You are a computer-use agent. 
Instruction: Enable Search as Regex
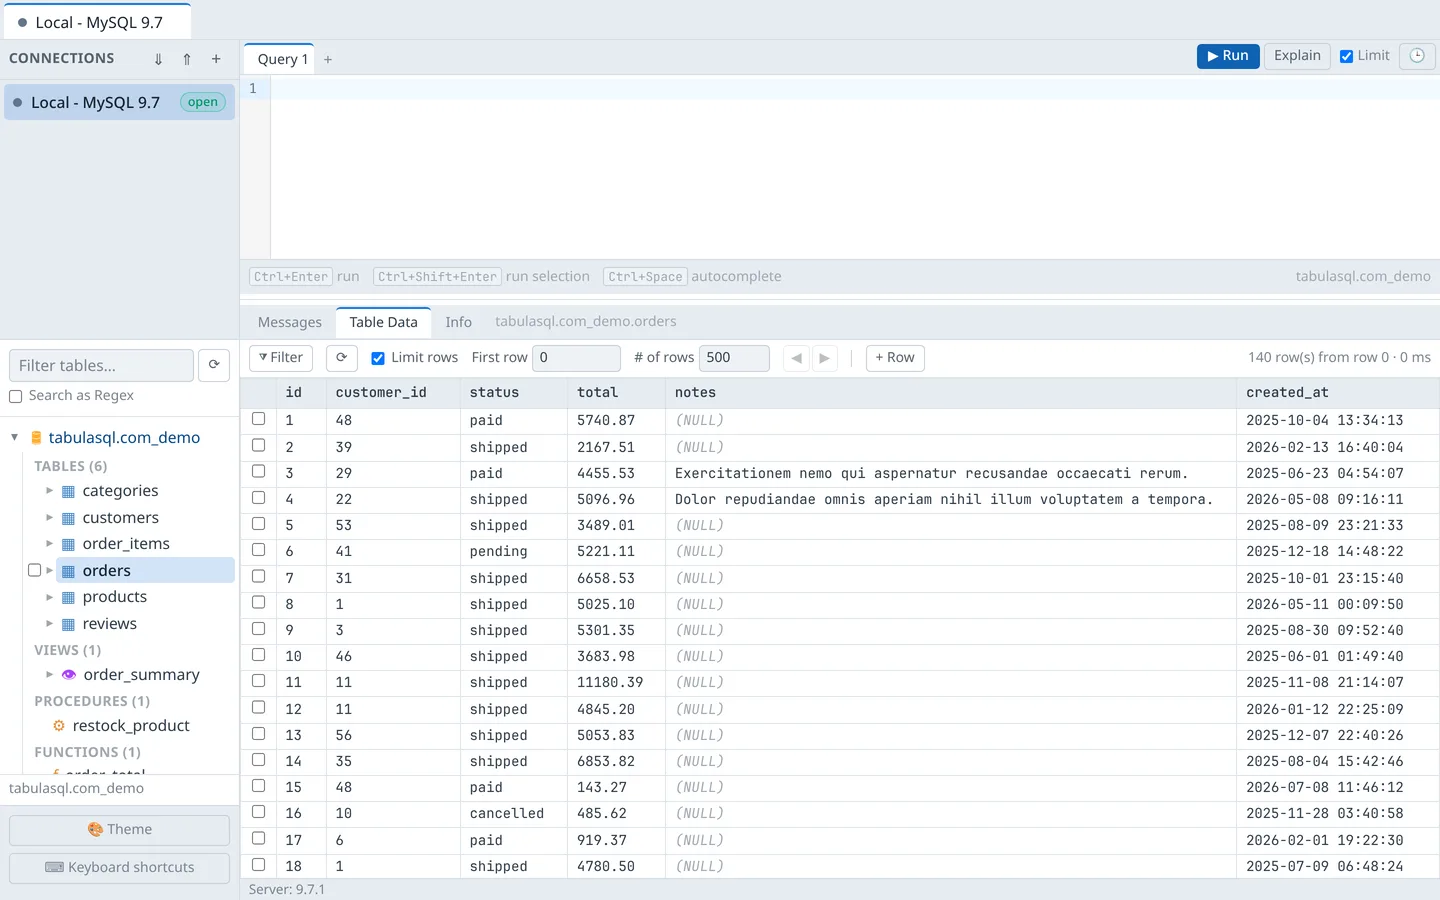click(x=16, y=396)
